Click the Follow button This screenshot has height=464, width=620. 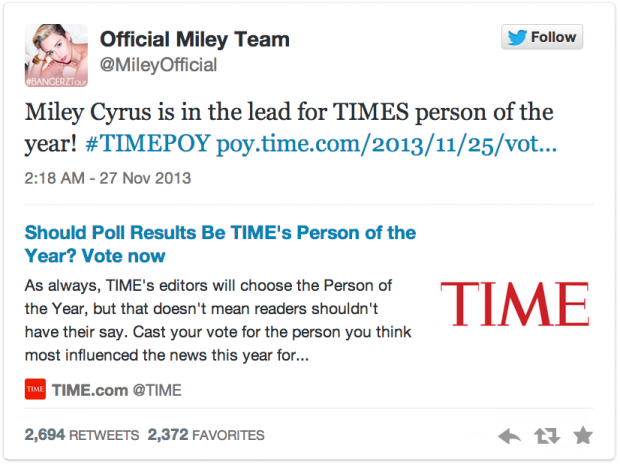click(542, 37)
